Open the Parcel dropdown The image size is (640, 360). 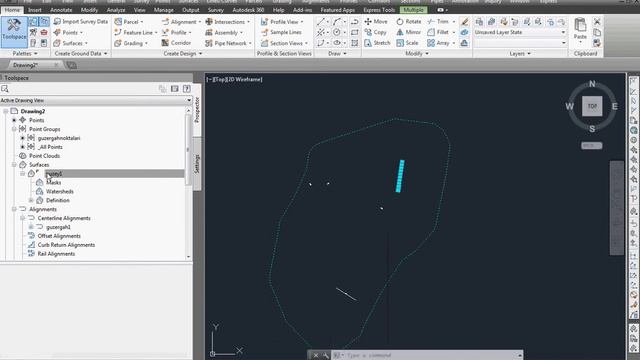[129, 22]
